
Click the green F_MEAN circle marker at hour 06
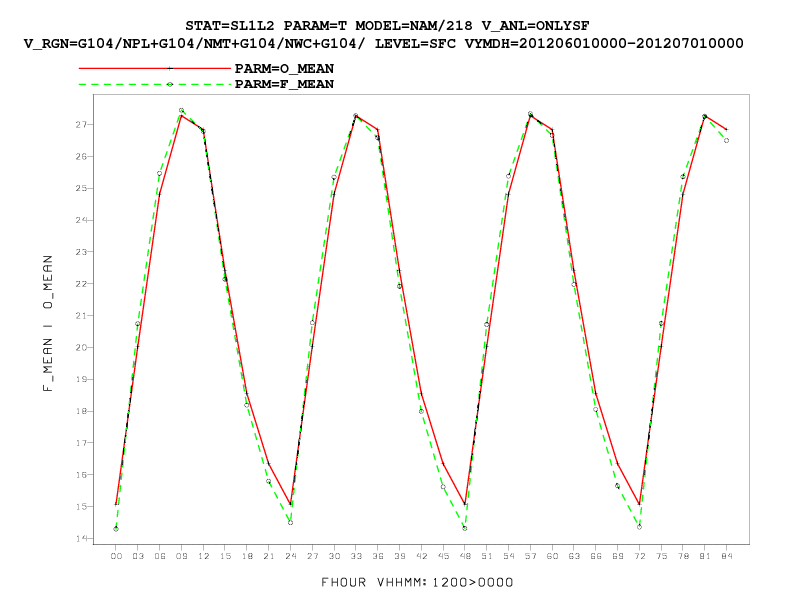click(160, 174)
